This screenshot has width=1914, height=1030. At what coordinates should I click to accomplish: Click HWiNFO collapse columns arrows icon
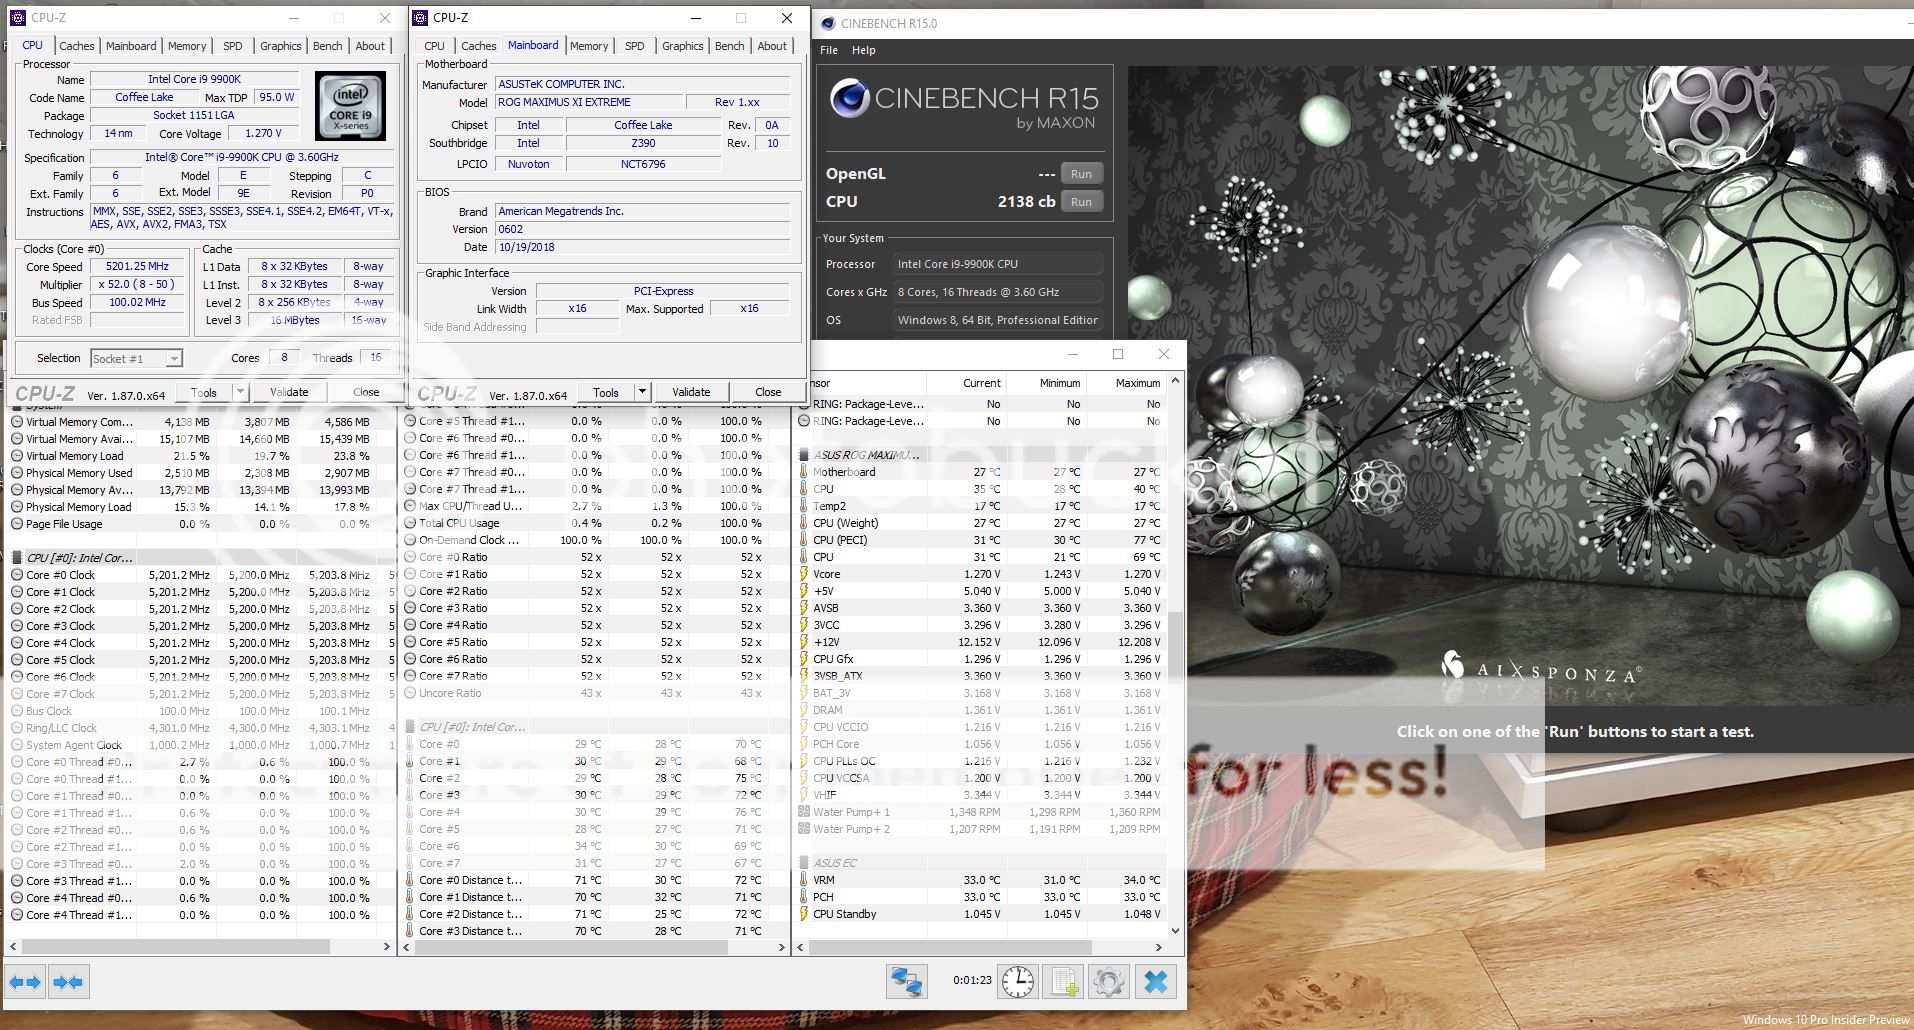(x=68, y=982)
